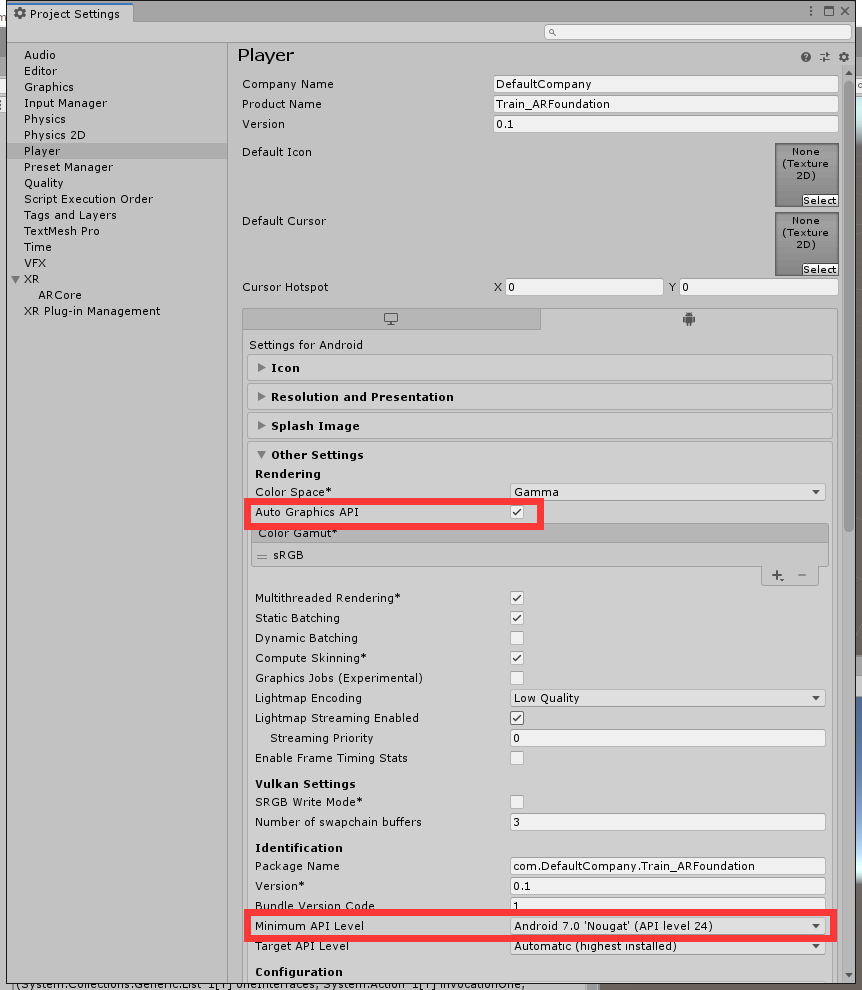862x990 pixels.
Task: Open the window kebab options menu
Action: coord(811,11)
